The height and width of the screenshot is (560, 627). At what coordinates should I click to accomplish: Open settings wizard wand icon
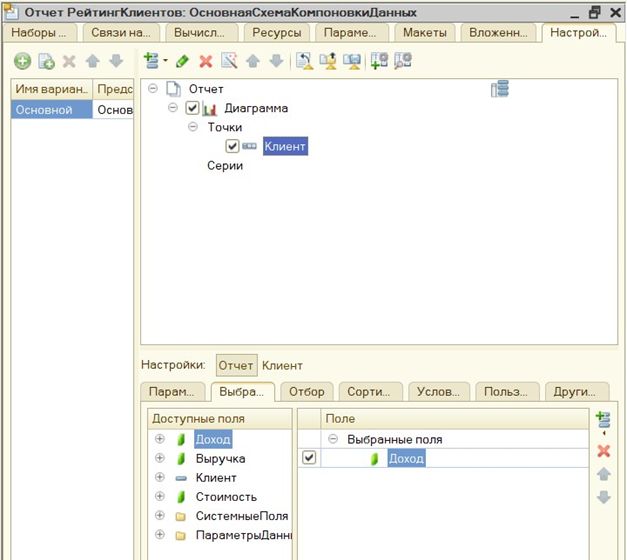[230, 61]
